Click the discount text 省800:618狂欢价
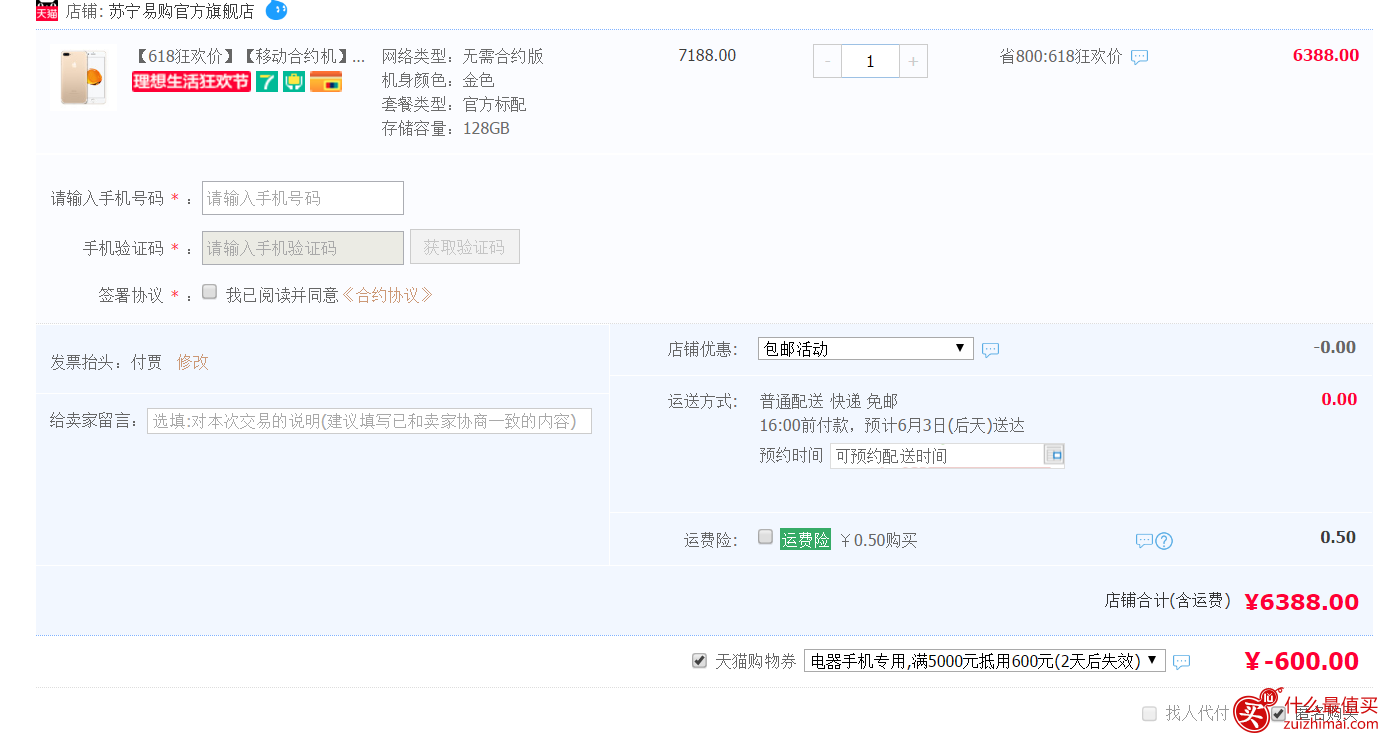The width and height of the screenshot is (1387, 738). click(1061, 57)
